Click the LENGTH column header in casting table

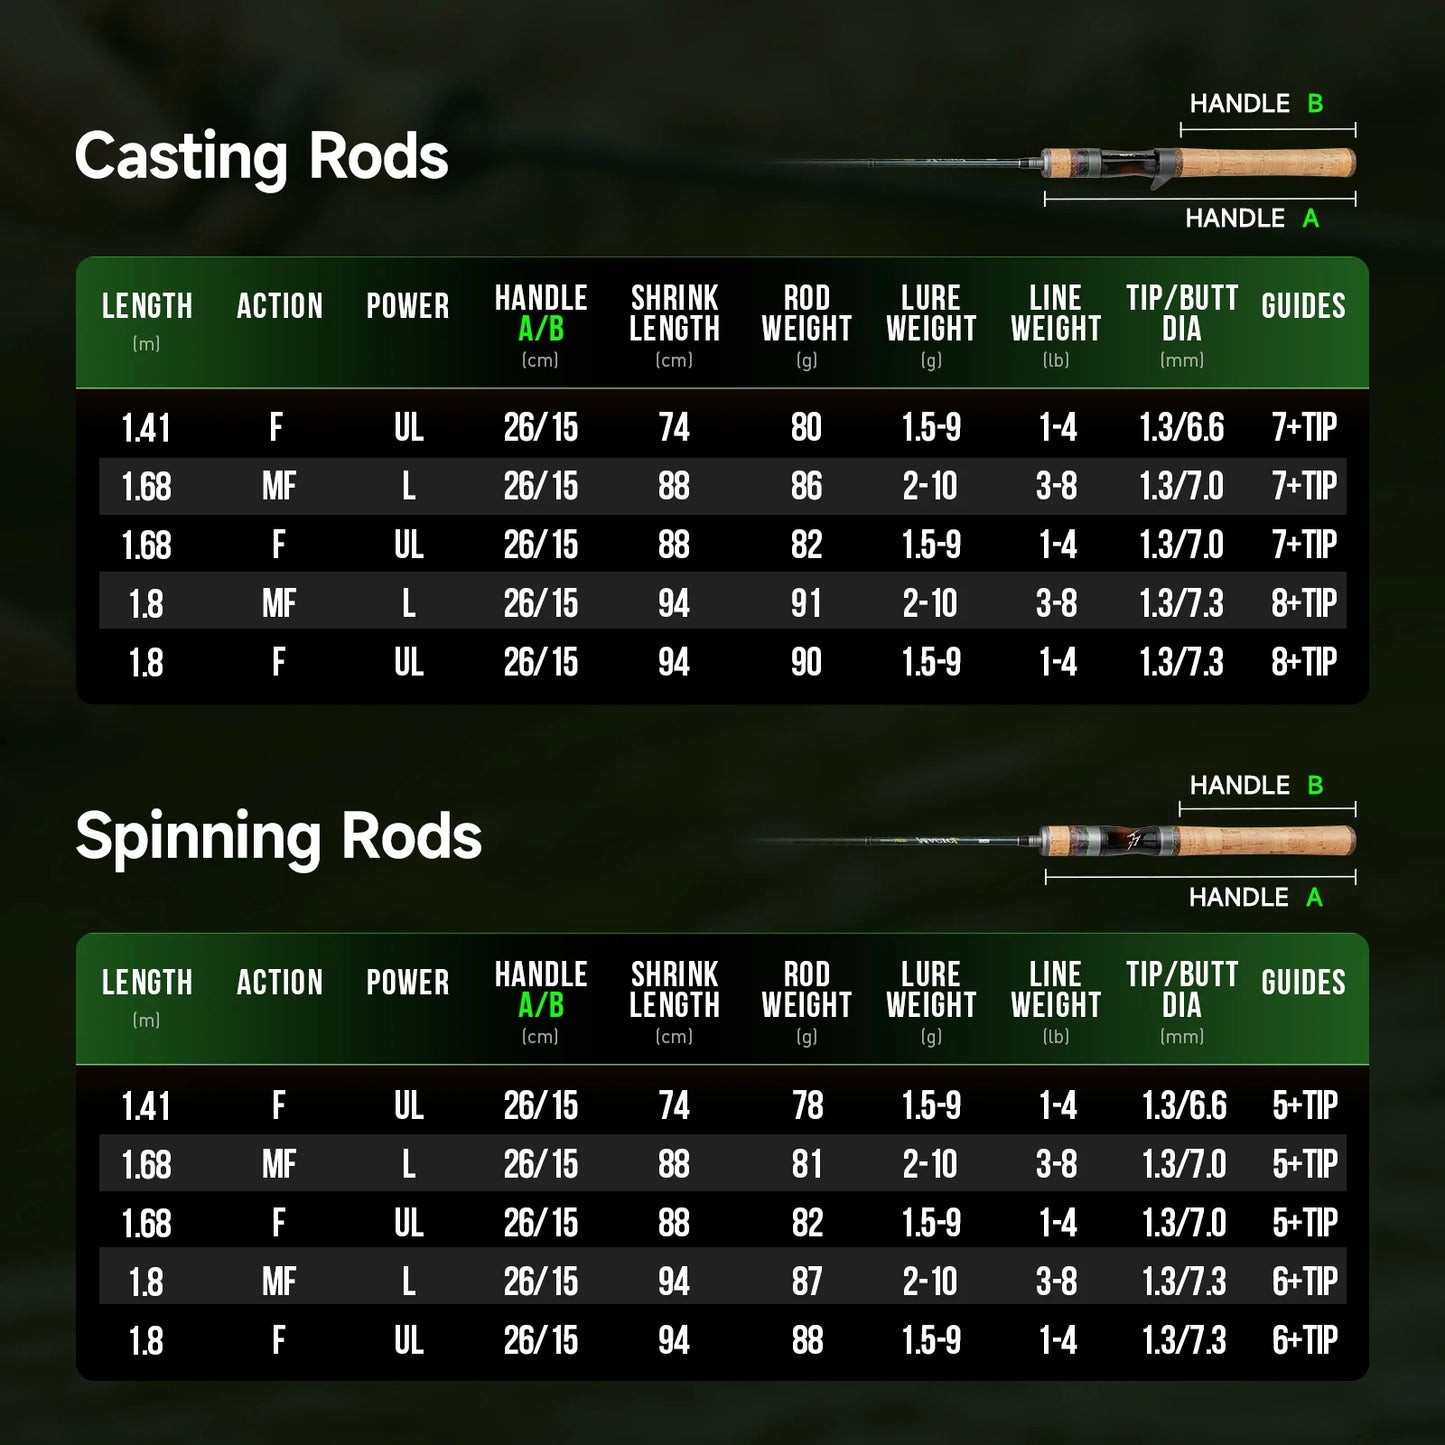click(x=147, y=306)
